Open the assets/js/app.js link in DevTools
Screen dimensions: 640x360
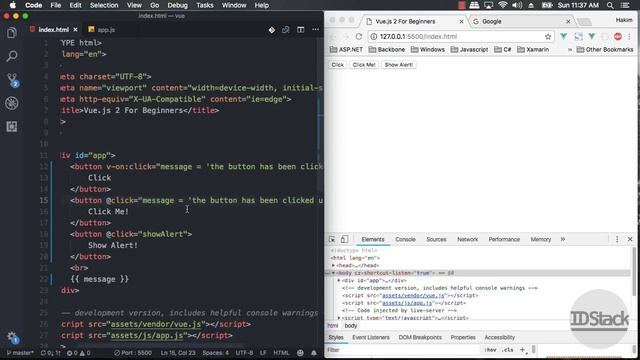(x=407, y=303)
